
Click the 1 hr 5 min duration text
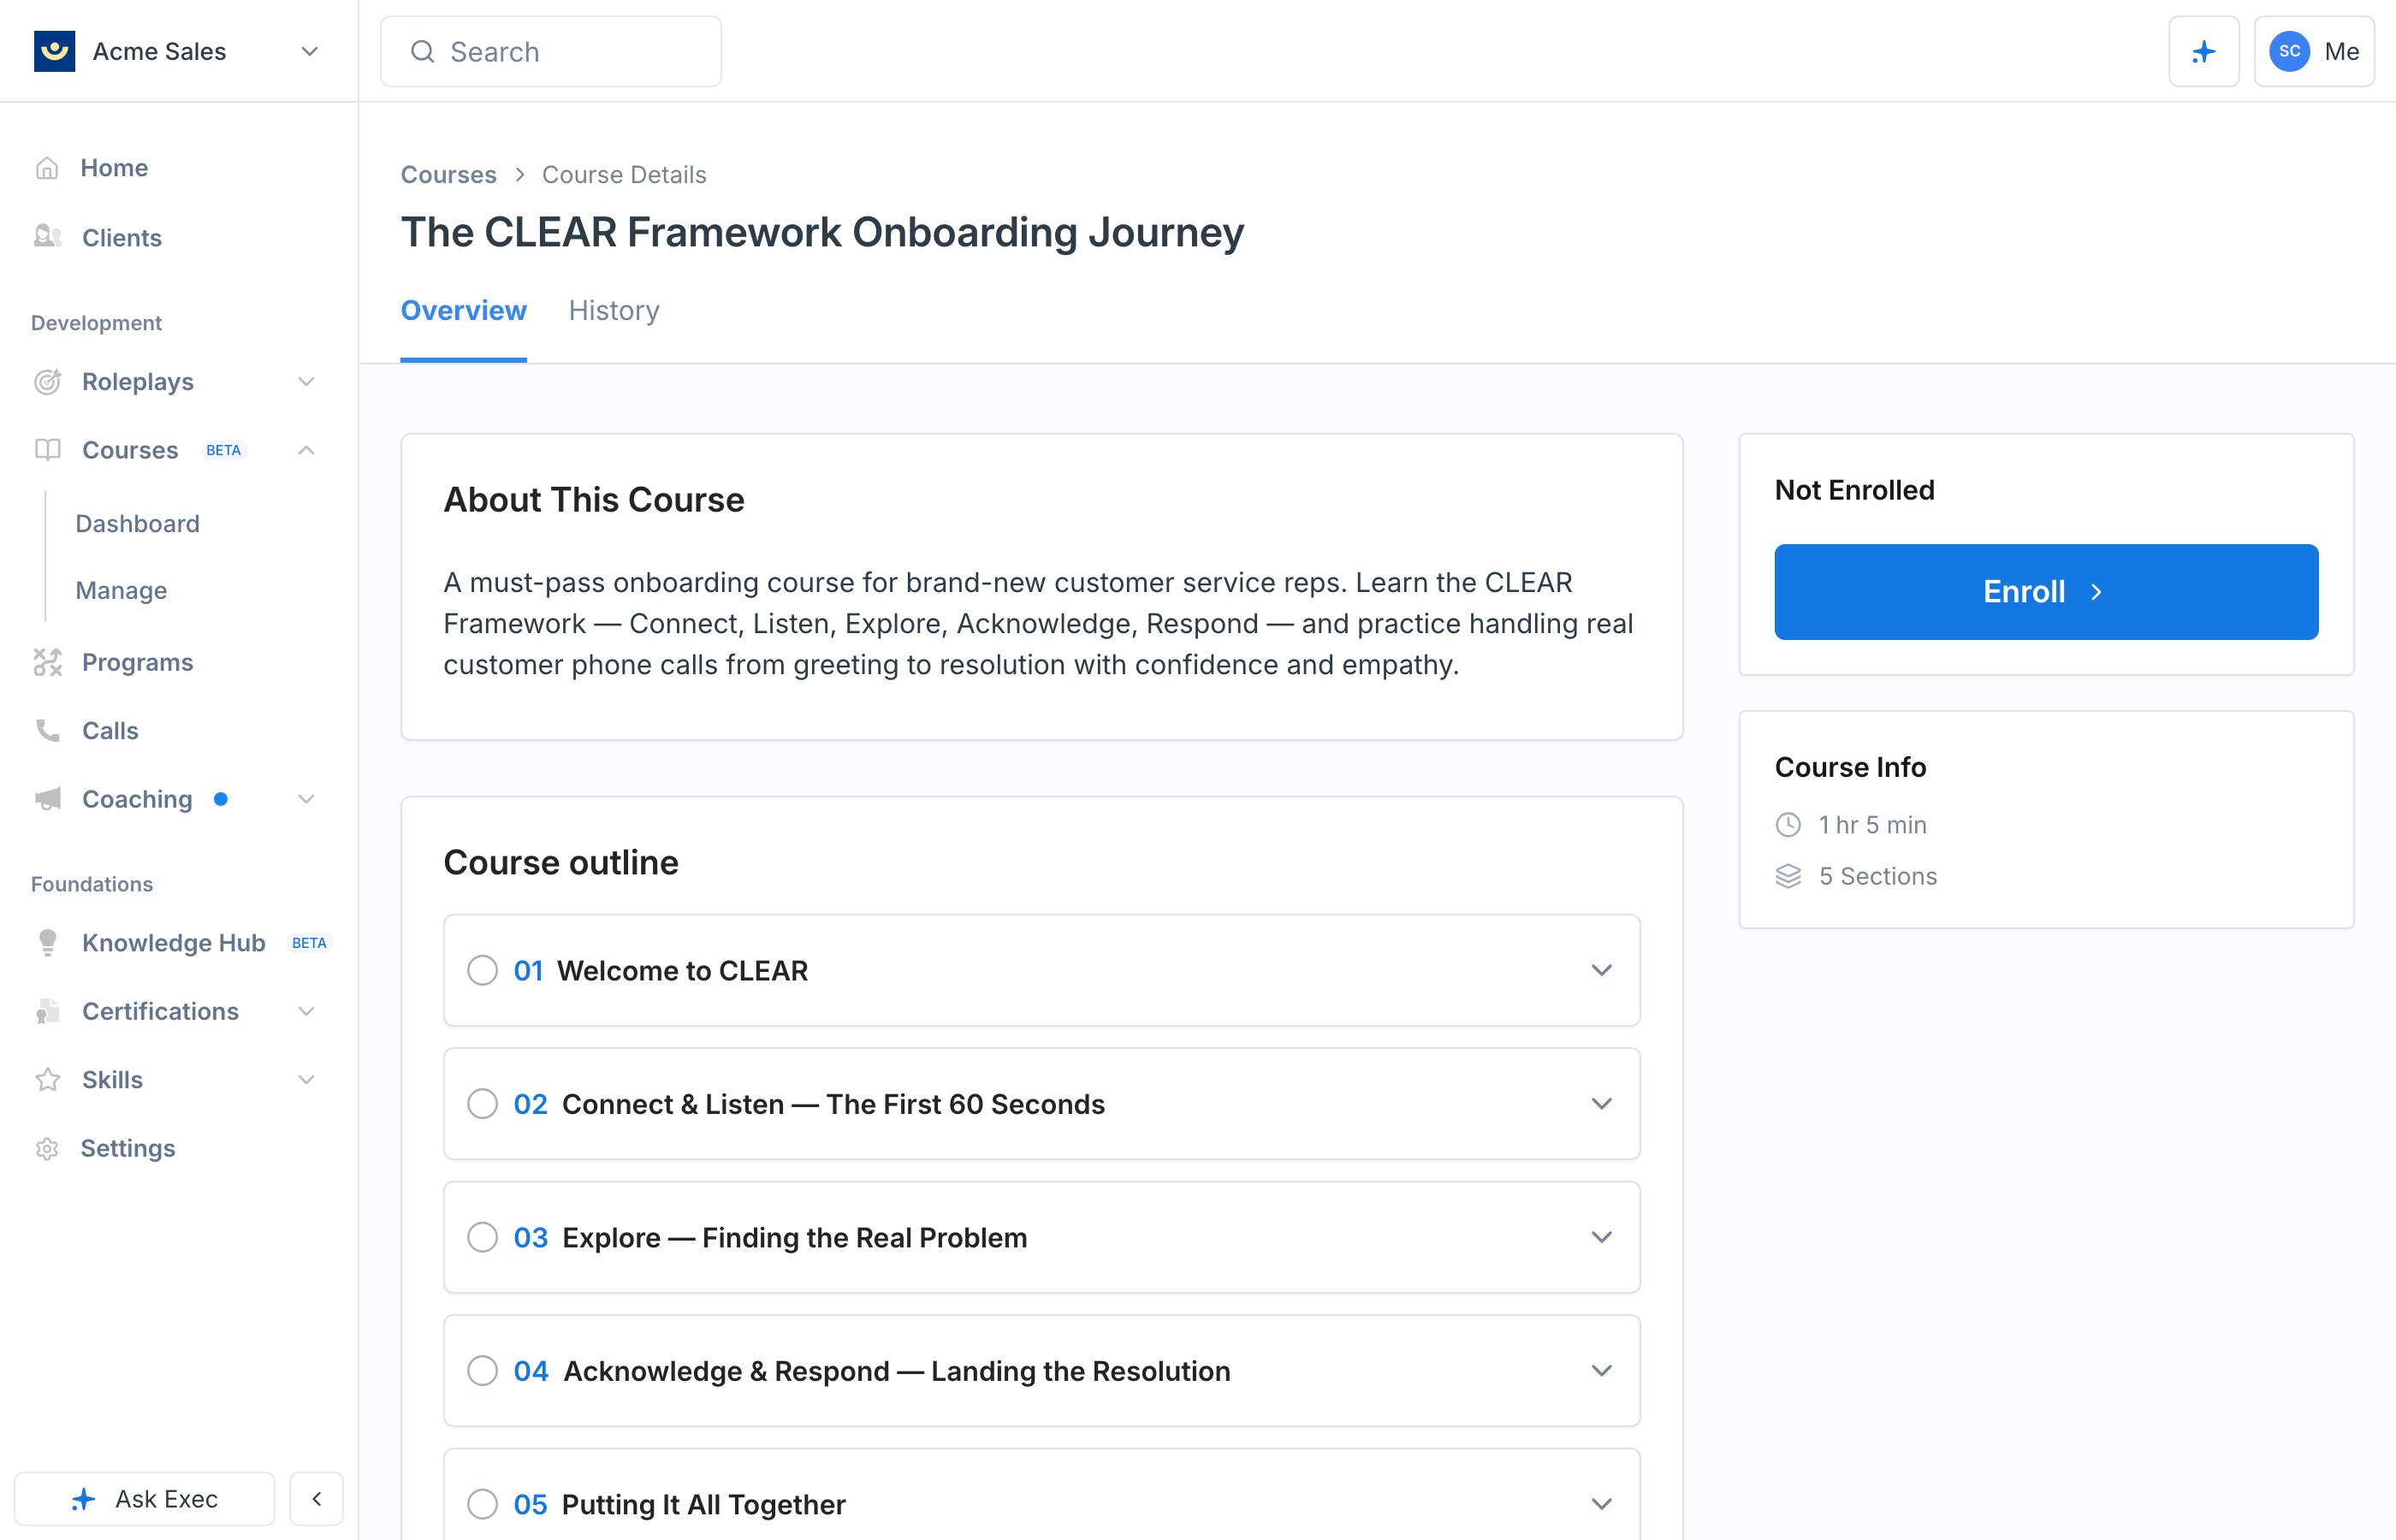[x=1872, y=825]
